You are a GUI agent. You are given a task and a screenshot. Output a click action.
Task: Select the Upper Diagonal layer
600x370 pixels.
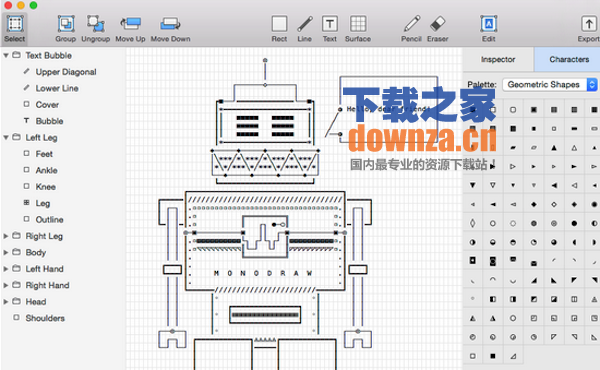[x=66, y=72]
